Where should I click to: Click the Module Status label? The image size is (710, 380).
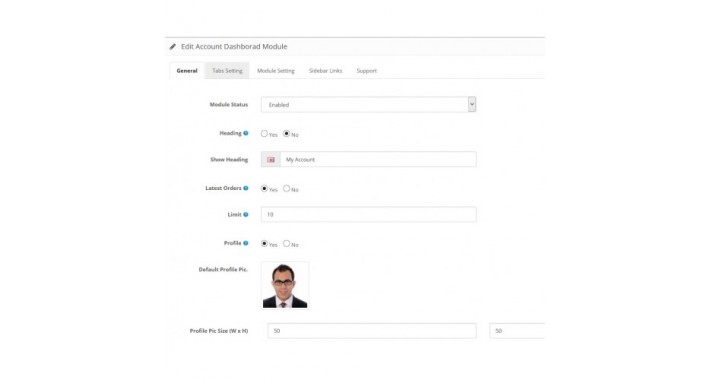(x=229, y=105)
